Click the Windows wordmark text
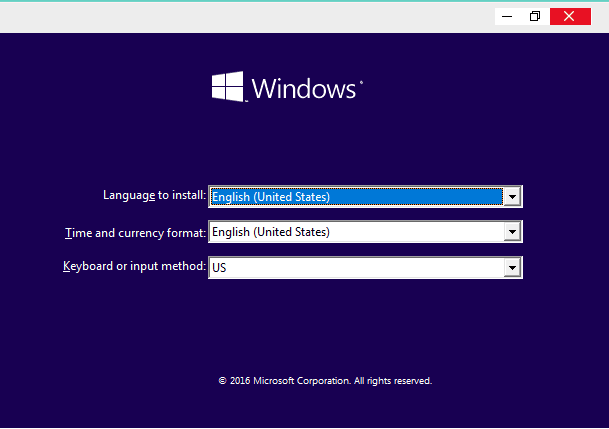Screen dimensions: 609x429 pos(304,89)
